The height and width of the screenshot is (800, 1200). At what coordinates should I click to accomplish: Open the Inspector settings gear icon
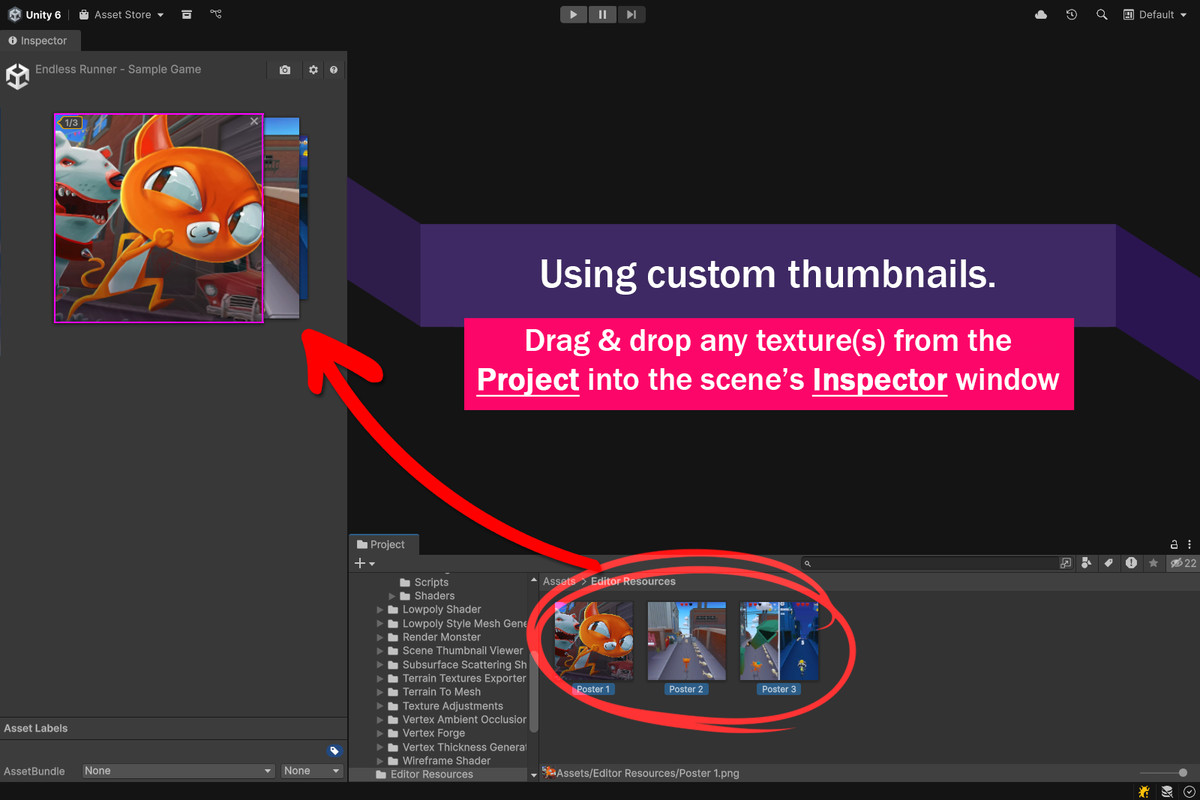[313, 70]
